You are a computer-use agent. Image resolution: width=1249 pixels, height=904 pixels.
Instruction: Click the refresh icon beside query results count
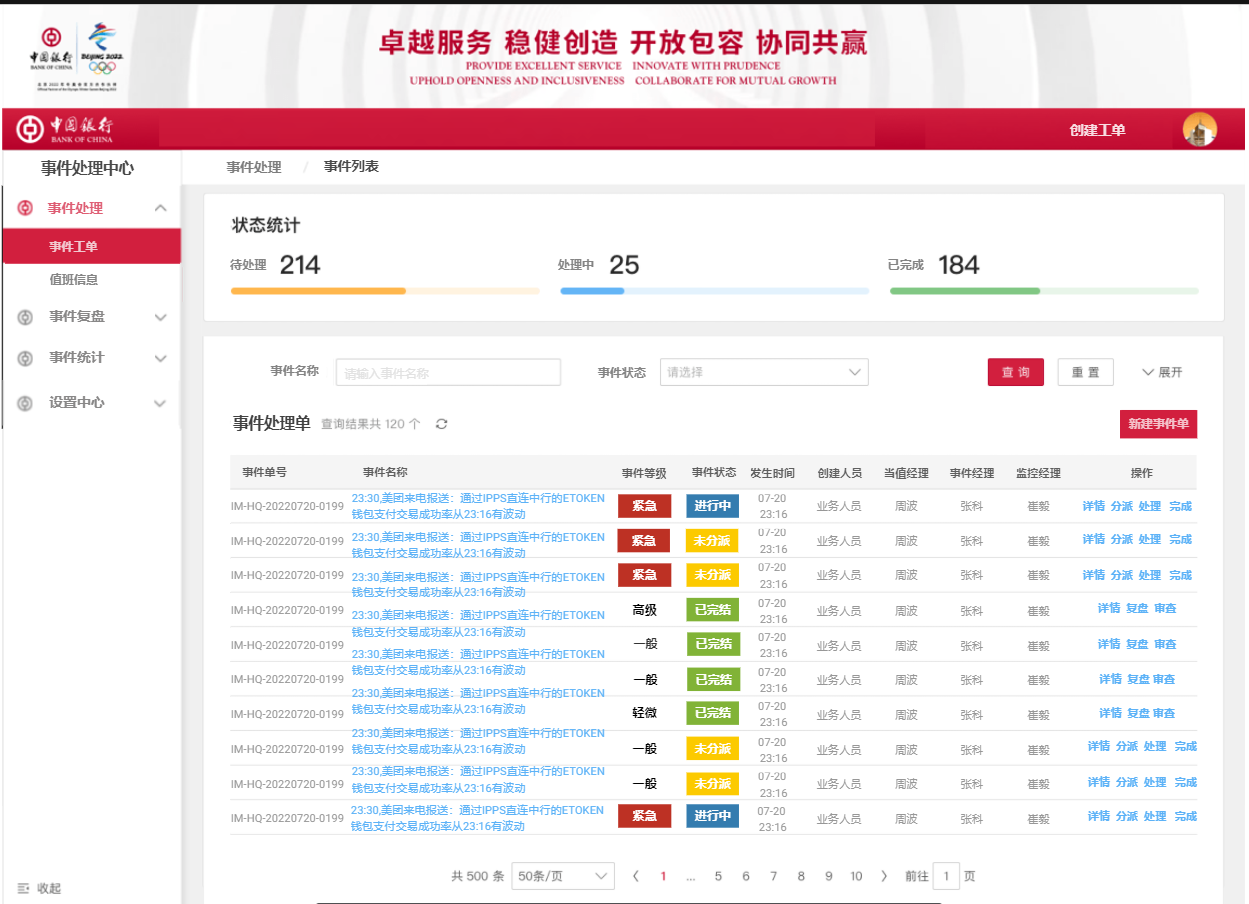click(441, 424)
